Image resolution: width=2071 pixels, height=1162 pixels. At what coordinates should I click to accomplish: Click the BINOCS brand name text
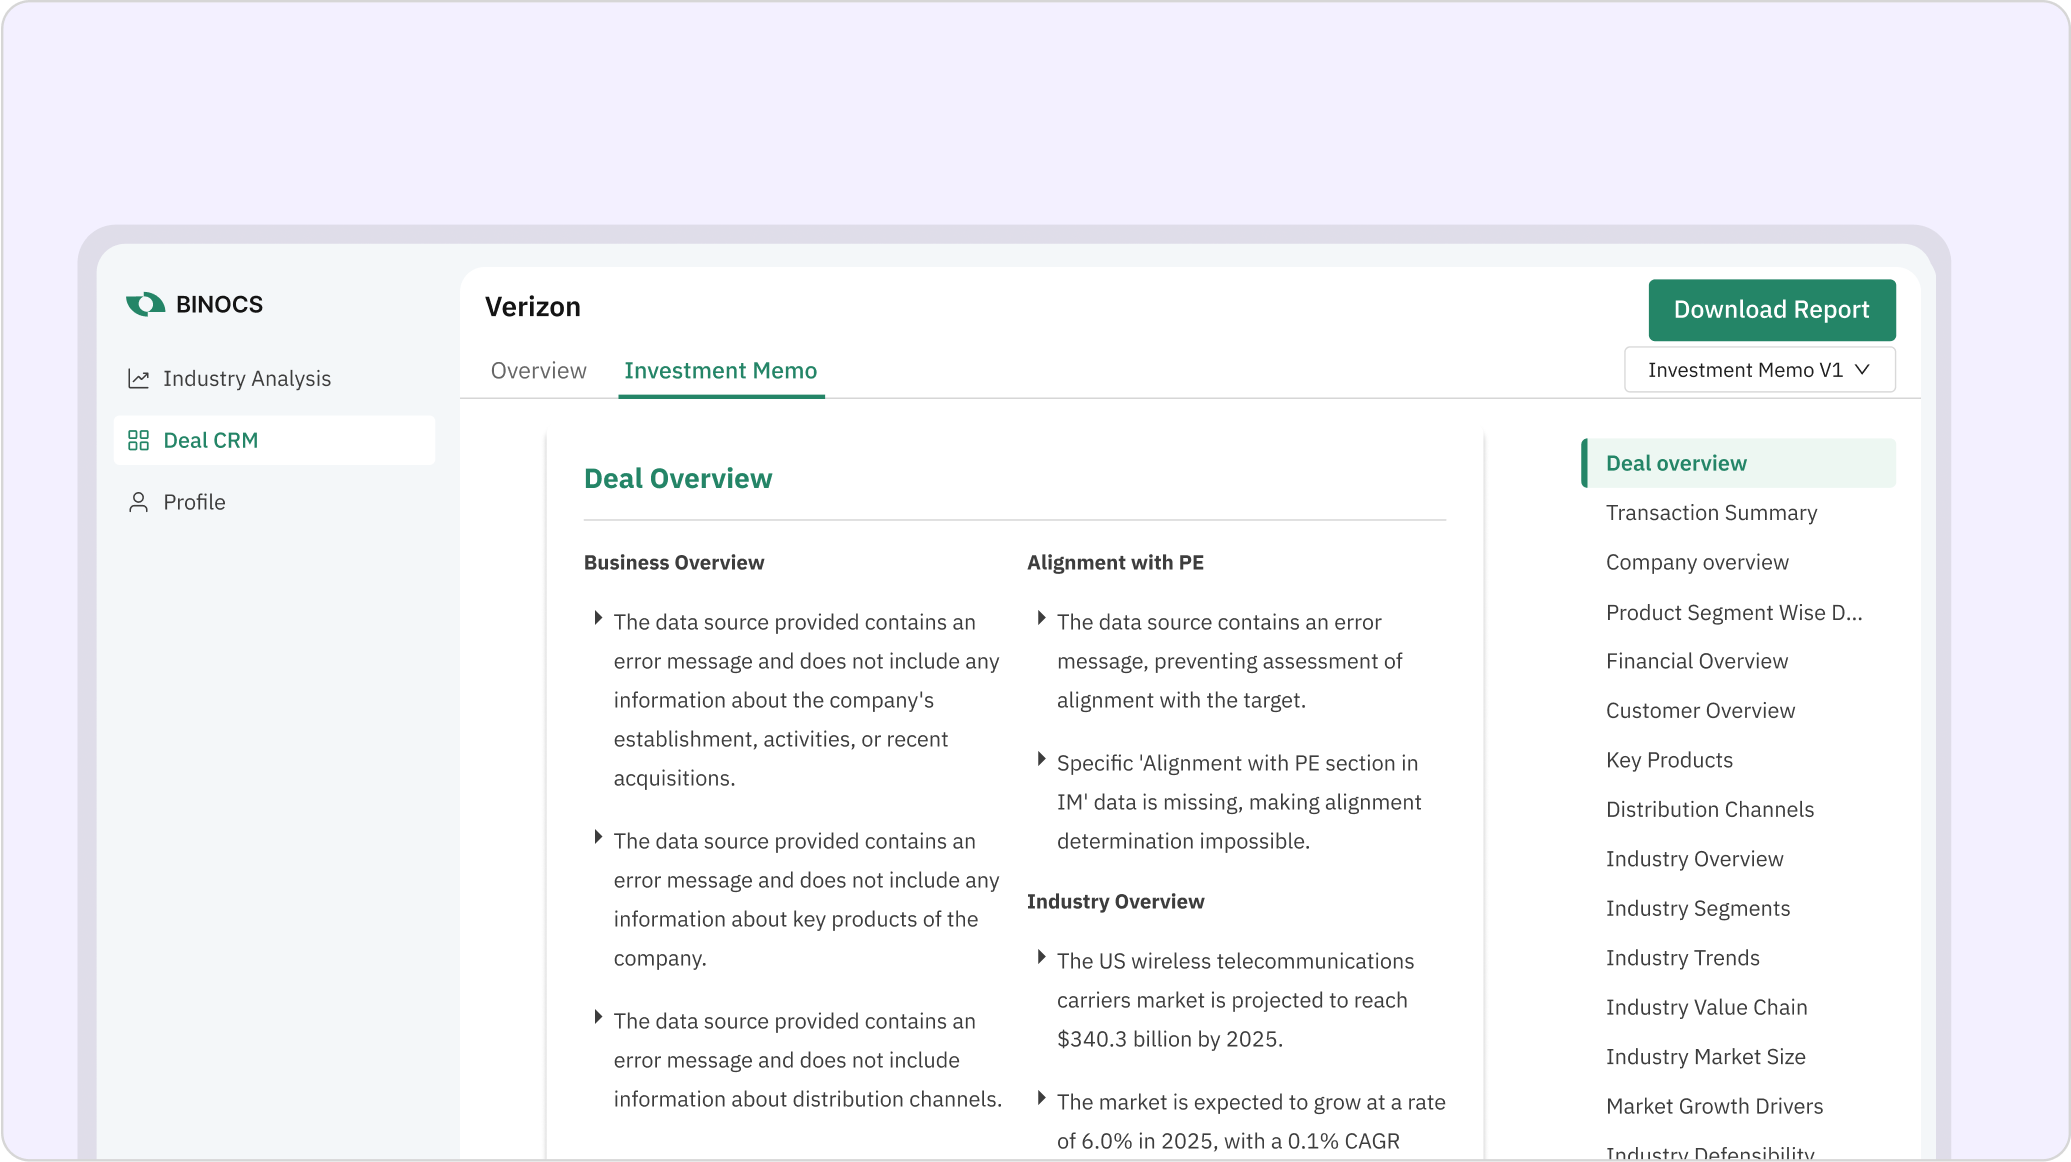tap(219, 305)
